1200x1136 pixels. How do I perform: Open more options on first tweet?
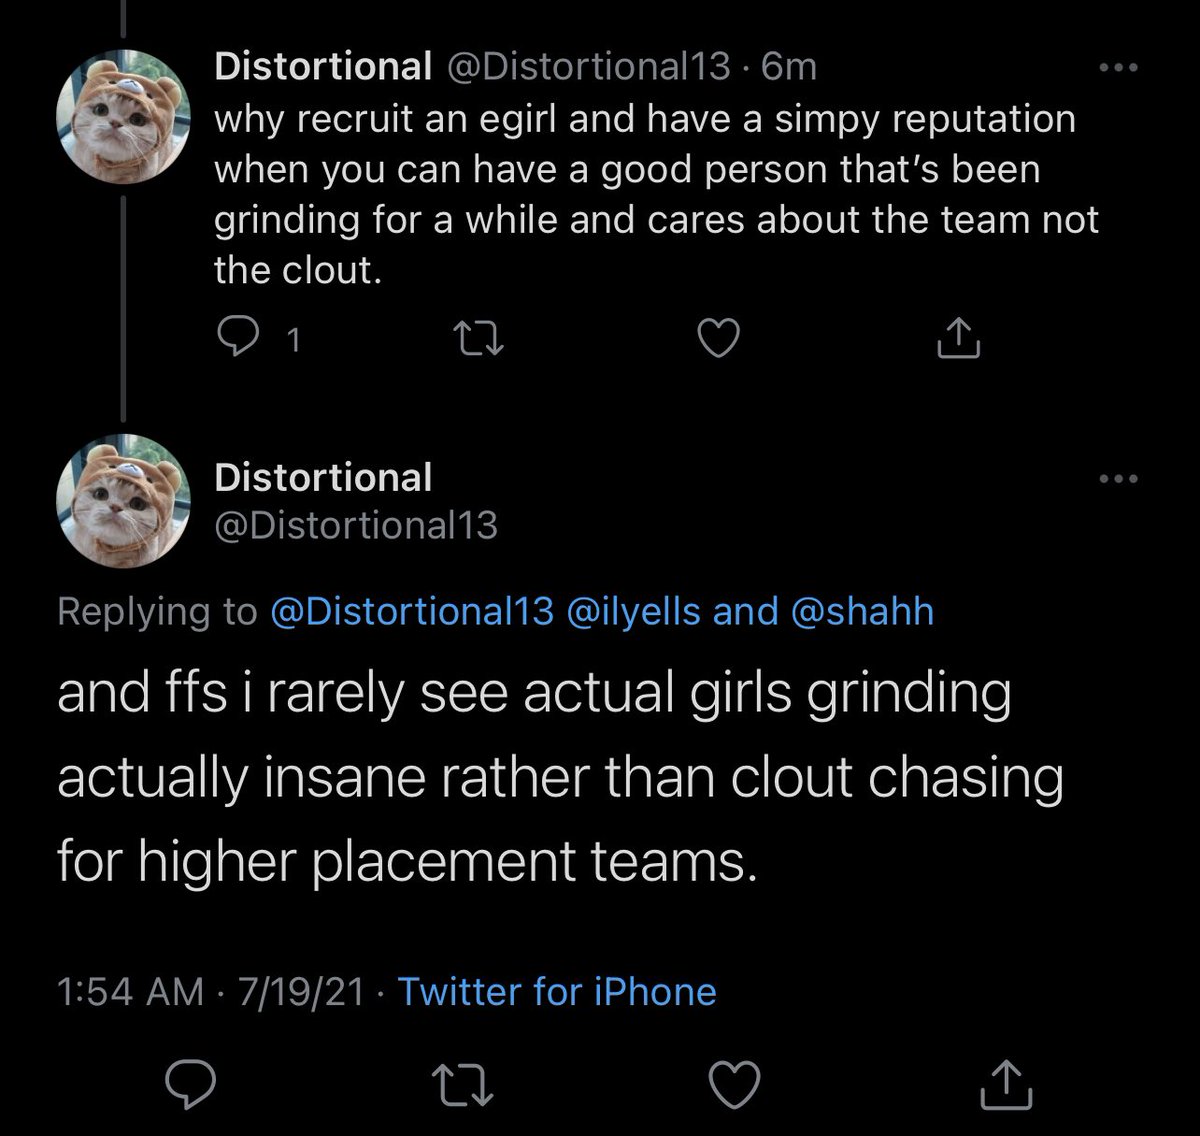point(1118,68)
